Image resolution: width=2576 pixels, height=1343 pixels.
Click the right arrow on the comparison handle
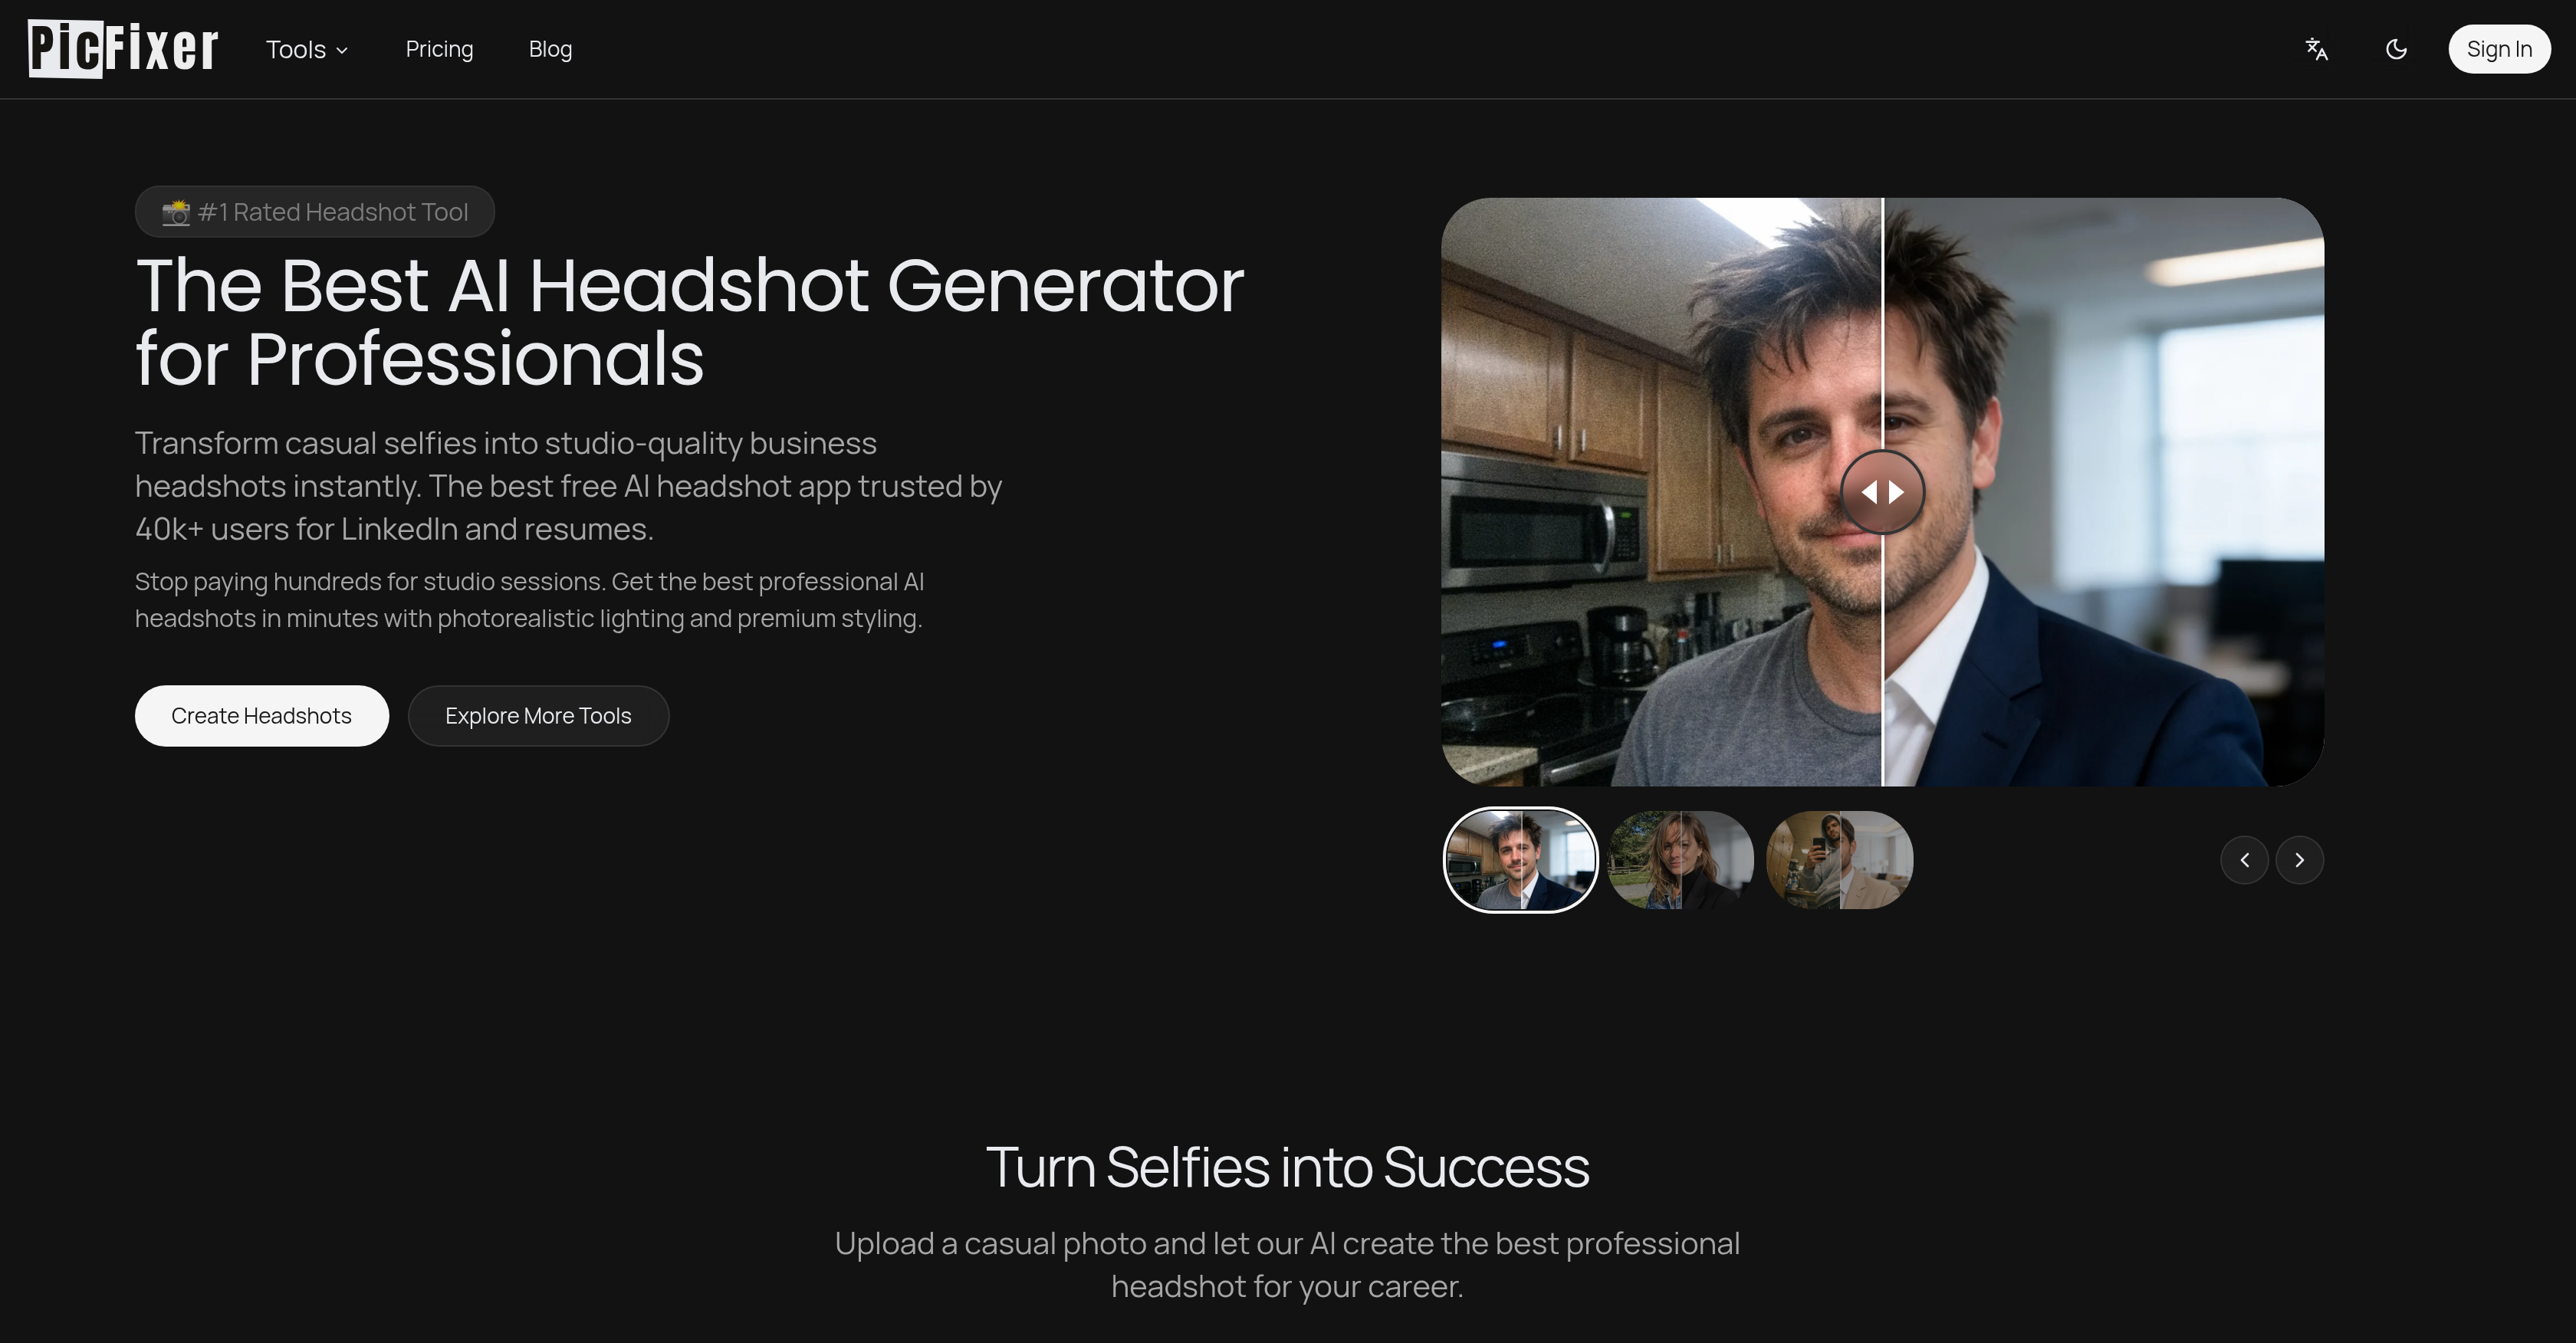point(1897,491)
